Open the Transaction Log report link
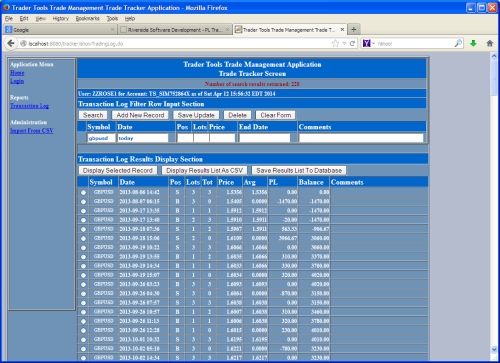The image size is (500, 363). tap(30, 106)
